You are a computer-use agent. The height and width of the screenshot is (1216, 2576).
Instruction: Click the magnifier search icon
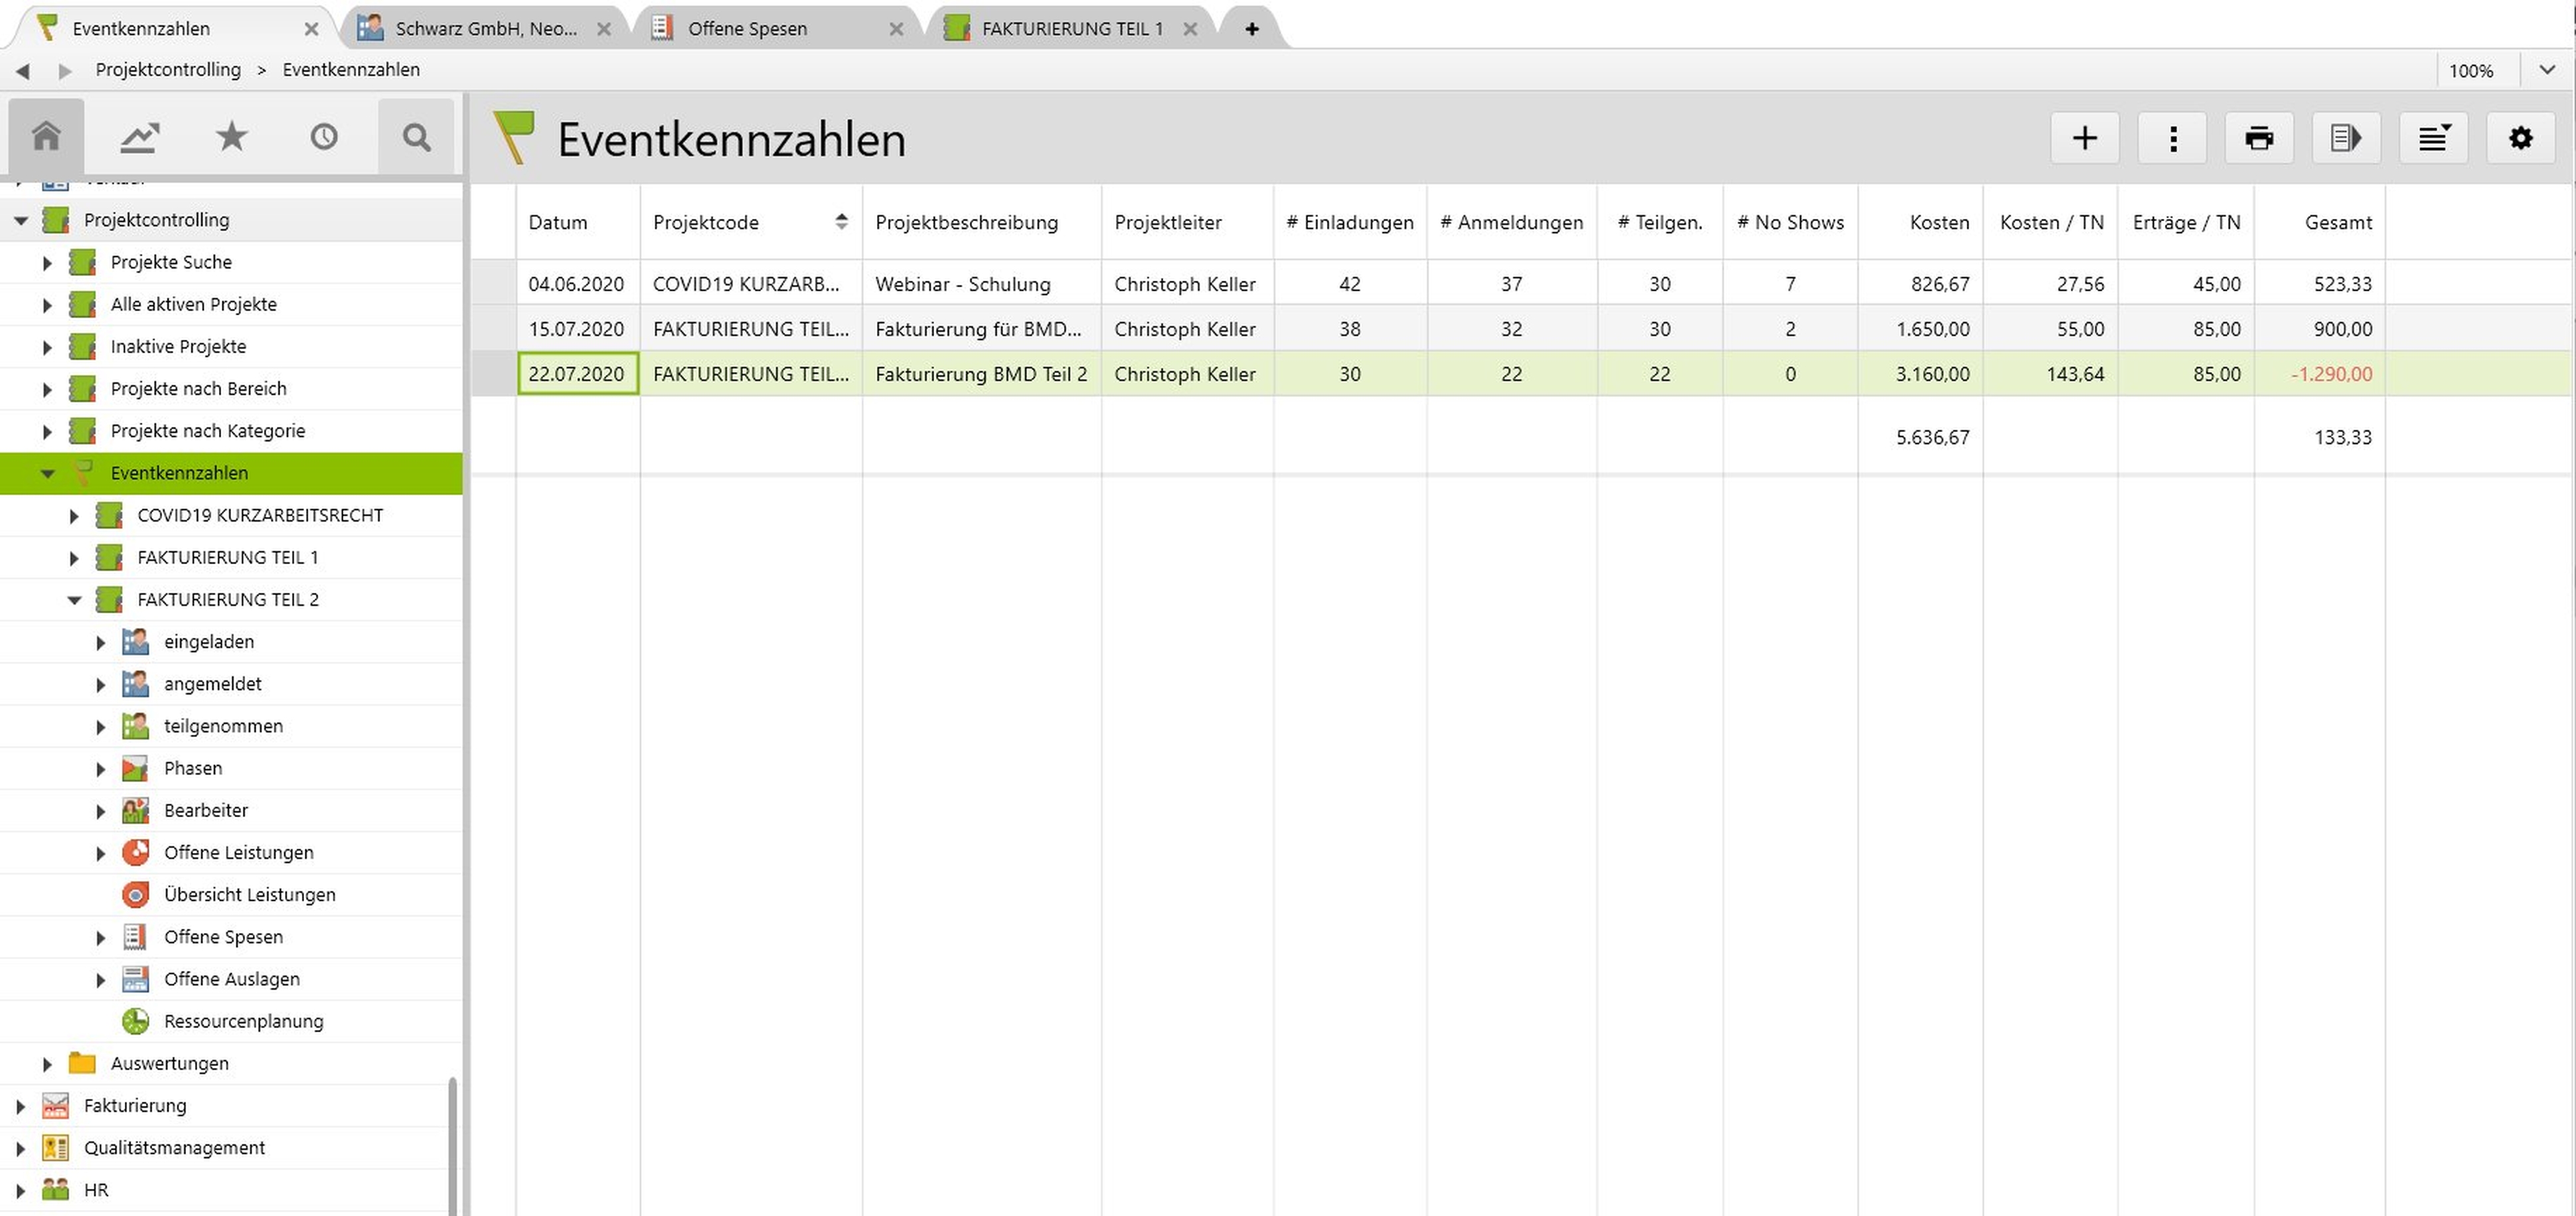click(416, 136)
